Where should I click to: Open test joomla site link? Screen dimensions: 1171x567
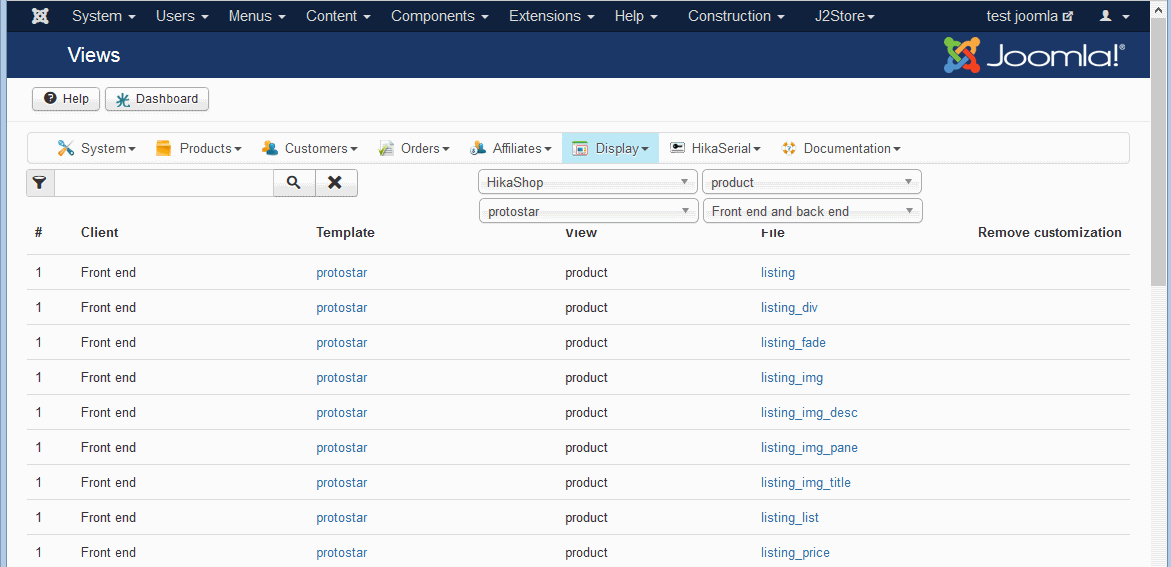(x=1030, y=16)
